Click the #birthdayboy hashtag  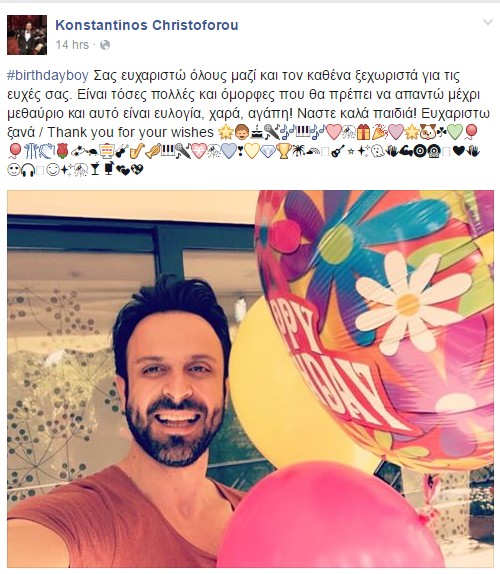[x=48, y=75]
